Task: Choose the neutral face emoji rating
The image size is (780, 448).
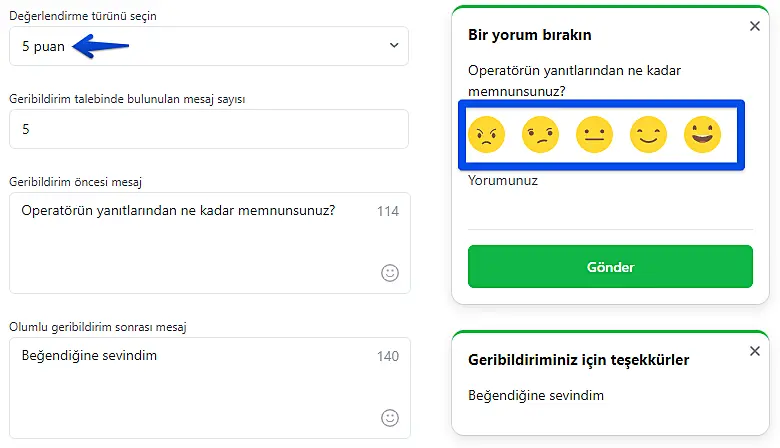Action: 594,134
